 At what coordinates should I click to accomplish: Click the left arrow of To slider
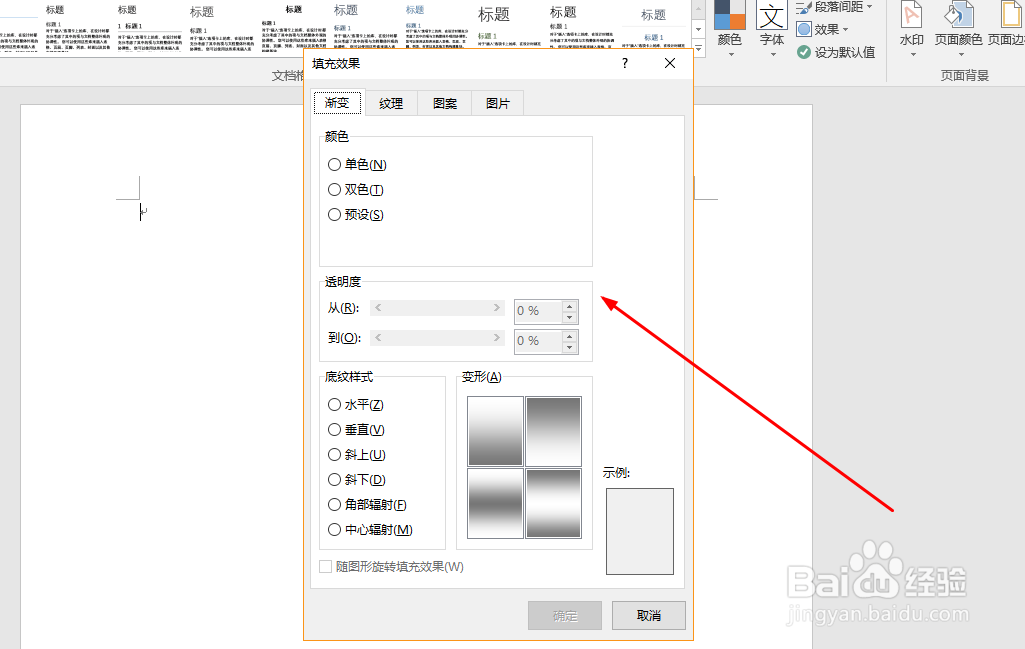point(378,338)
